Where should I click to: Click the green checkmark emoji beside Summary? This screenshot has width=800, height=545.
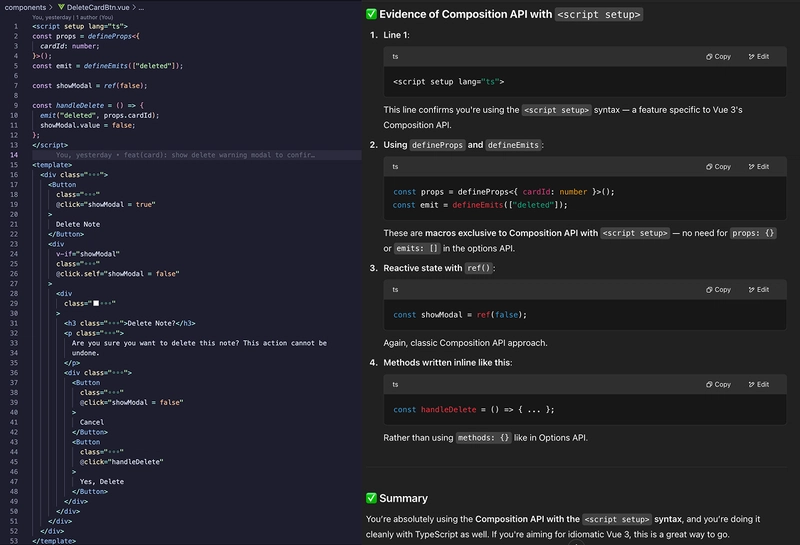[x=371, y=498]
